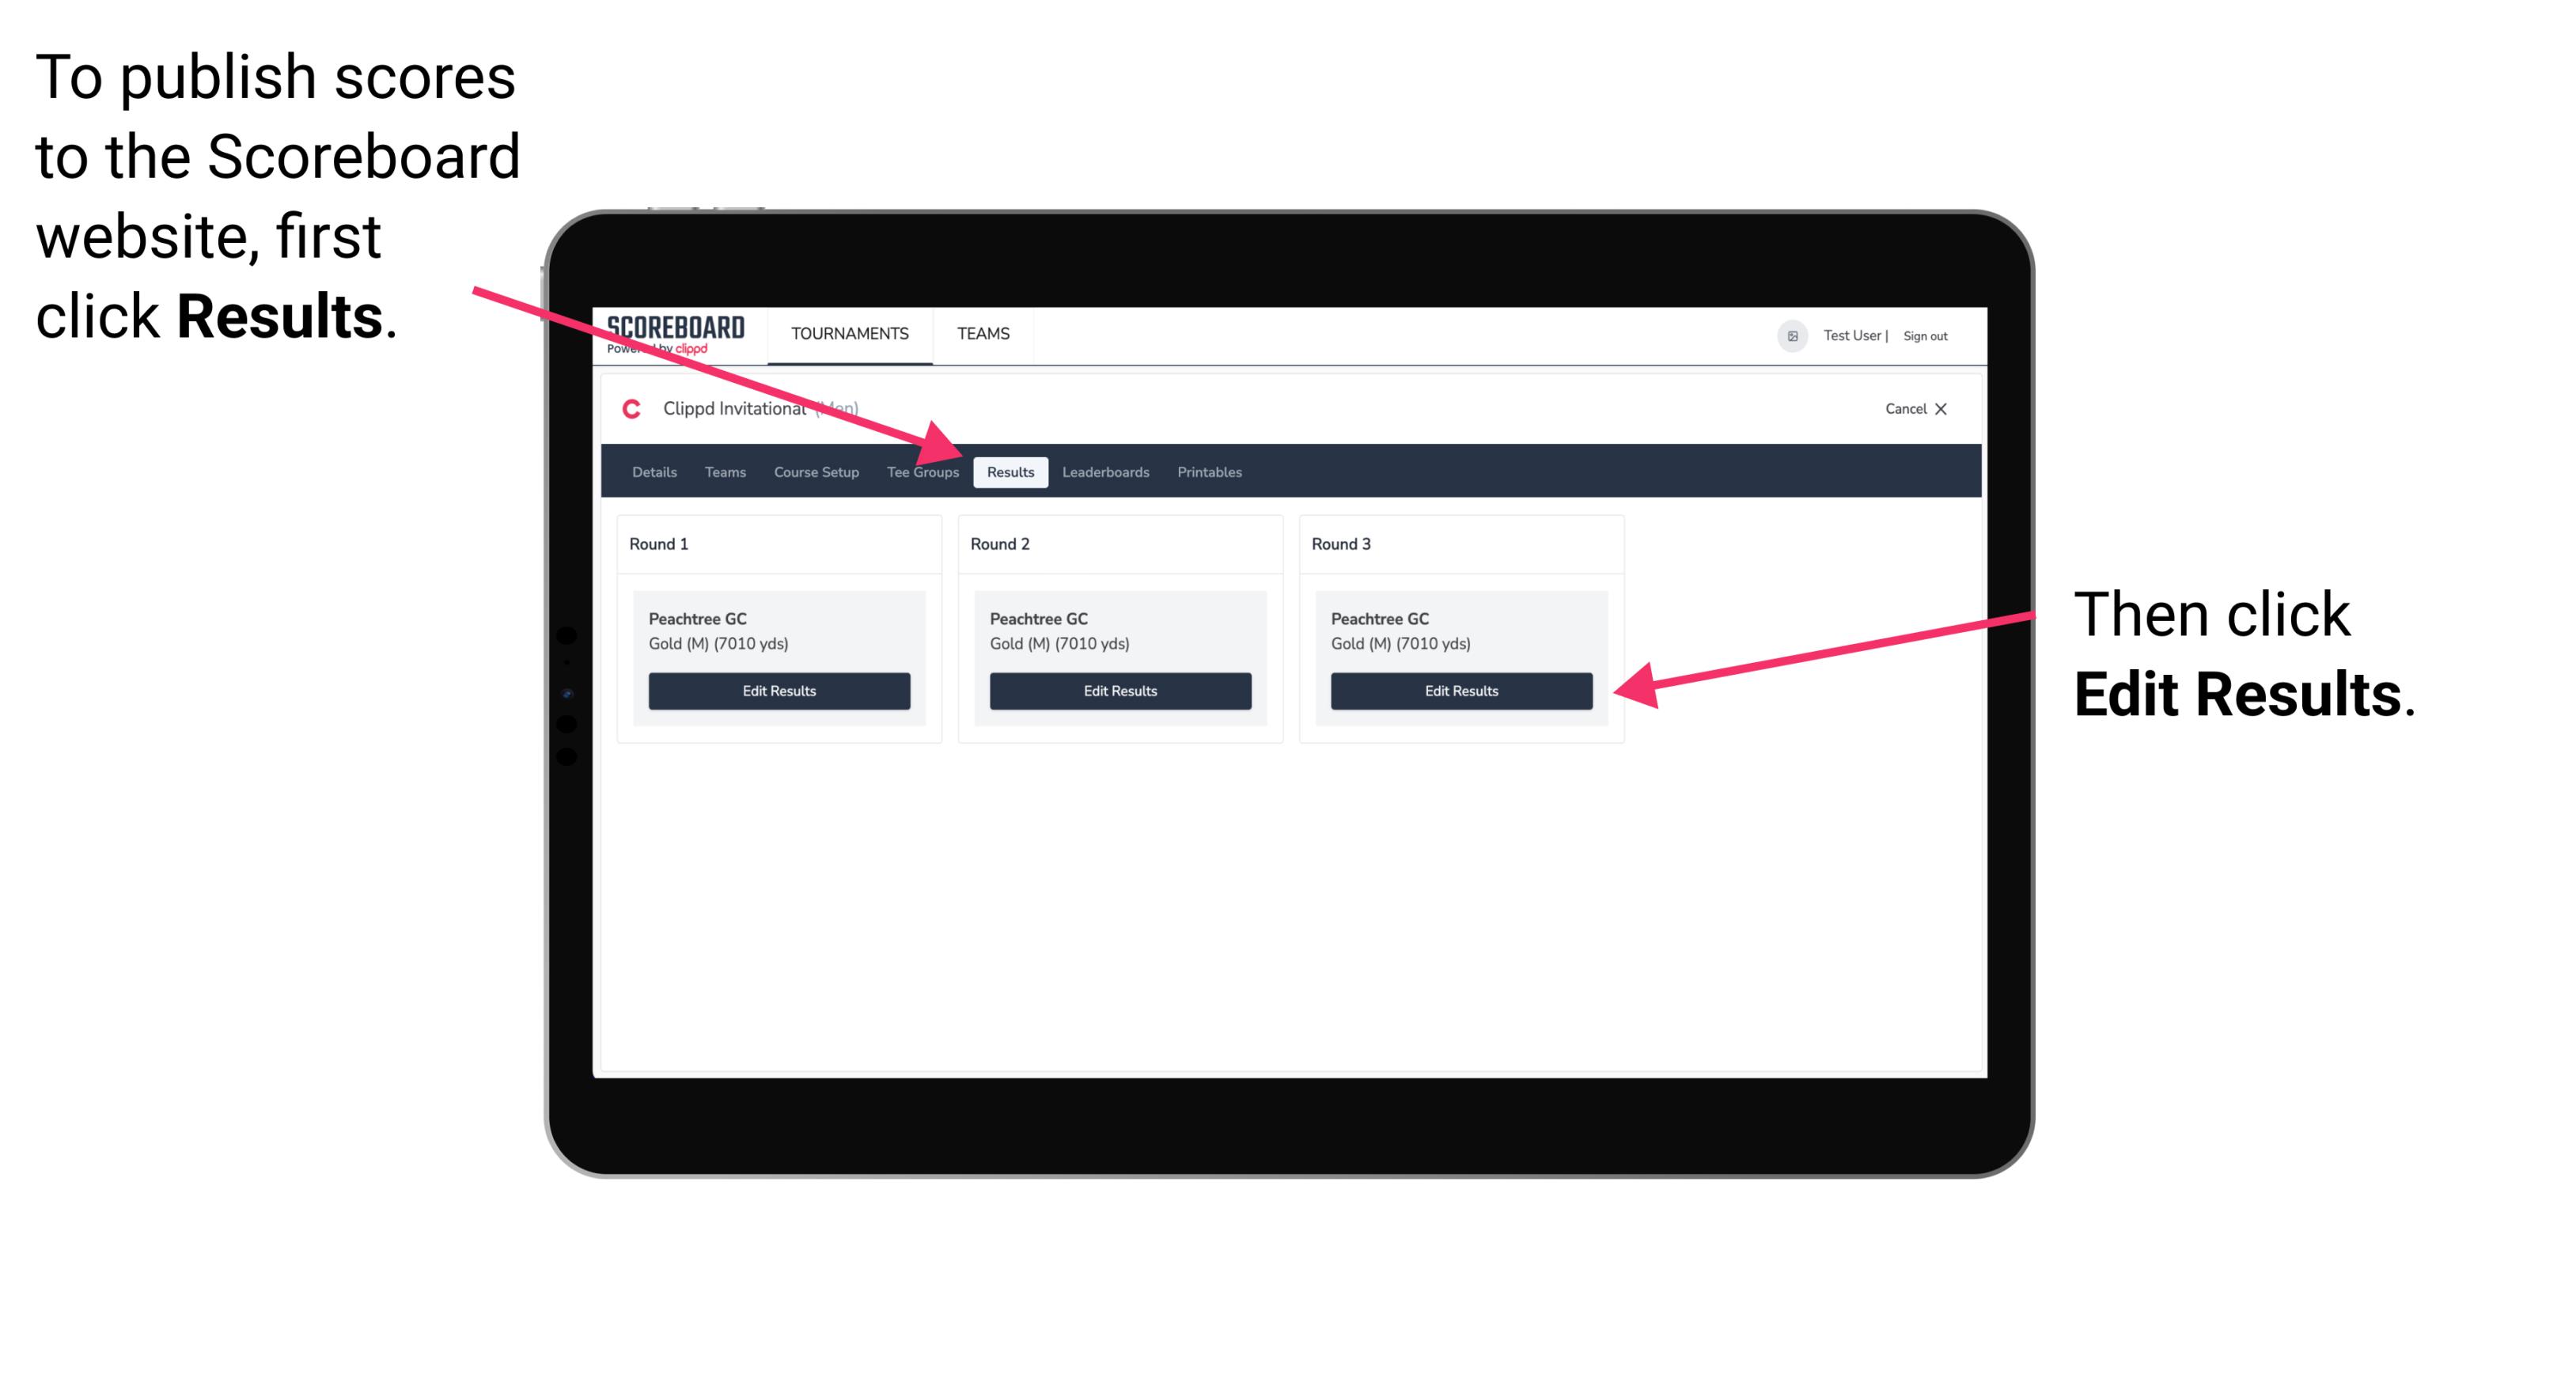Click Edit Results for Round 3
The image size is (2576, 1386).
tap(1460, 691)
